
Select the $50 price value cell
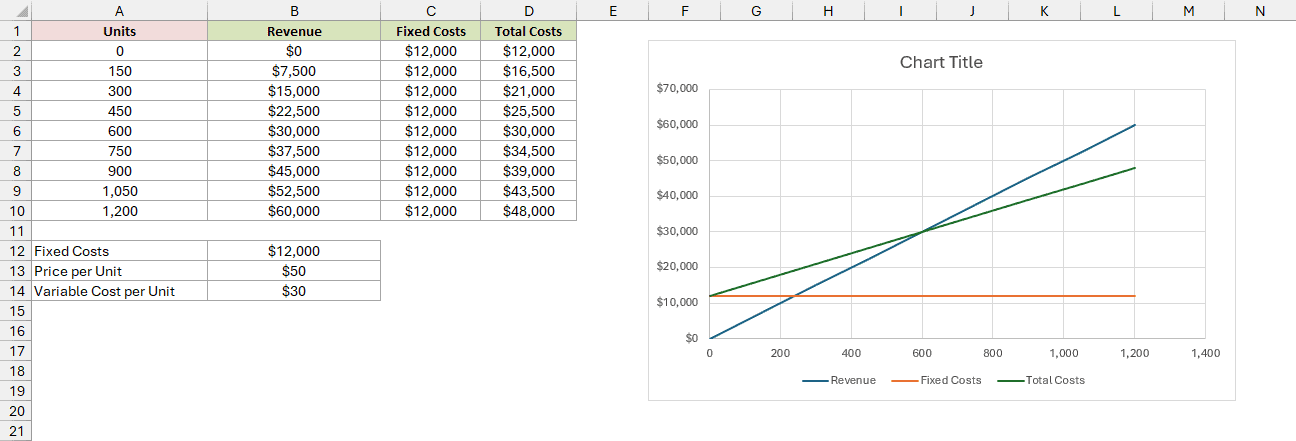click(x=294, y=271)
